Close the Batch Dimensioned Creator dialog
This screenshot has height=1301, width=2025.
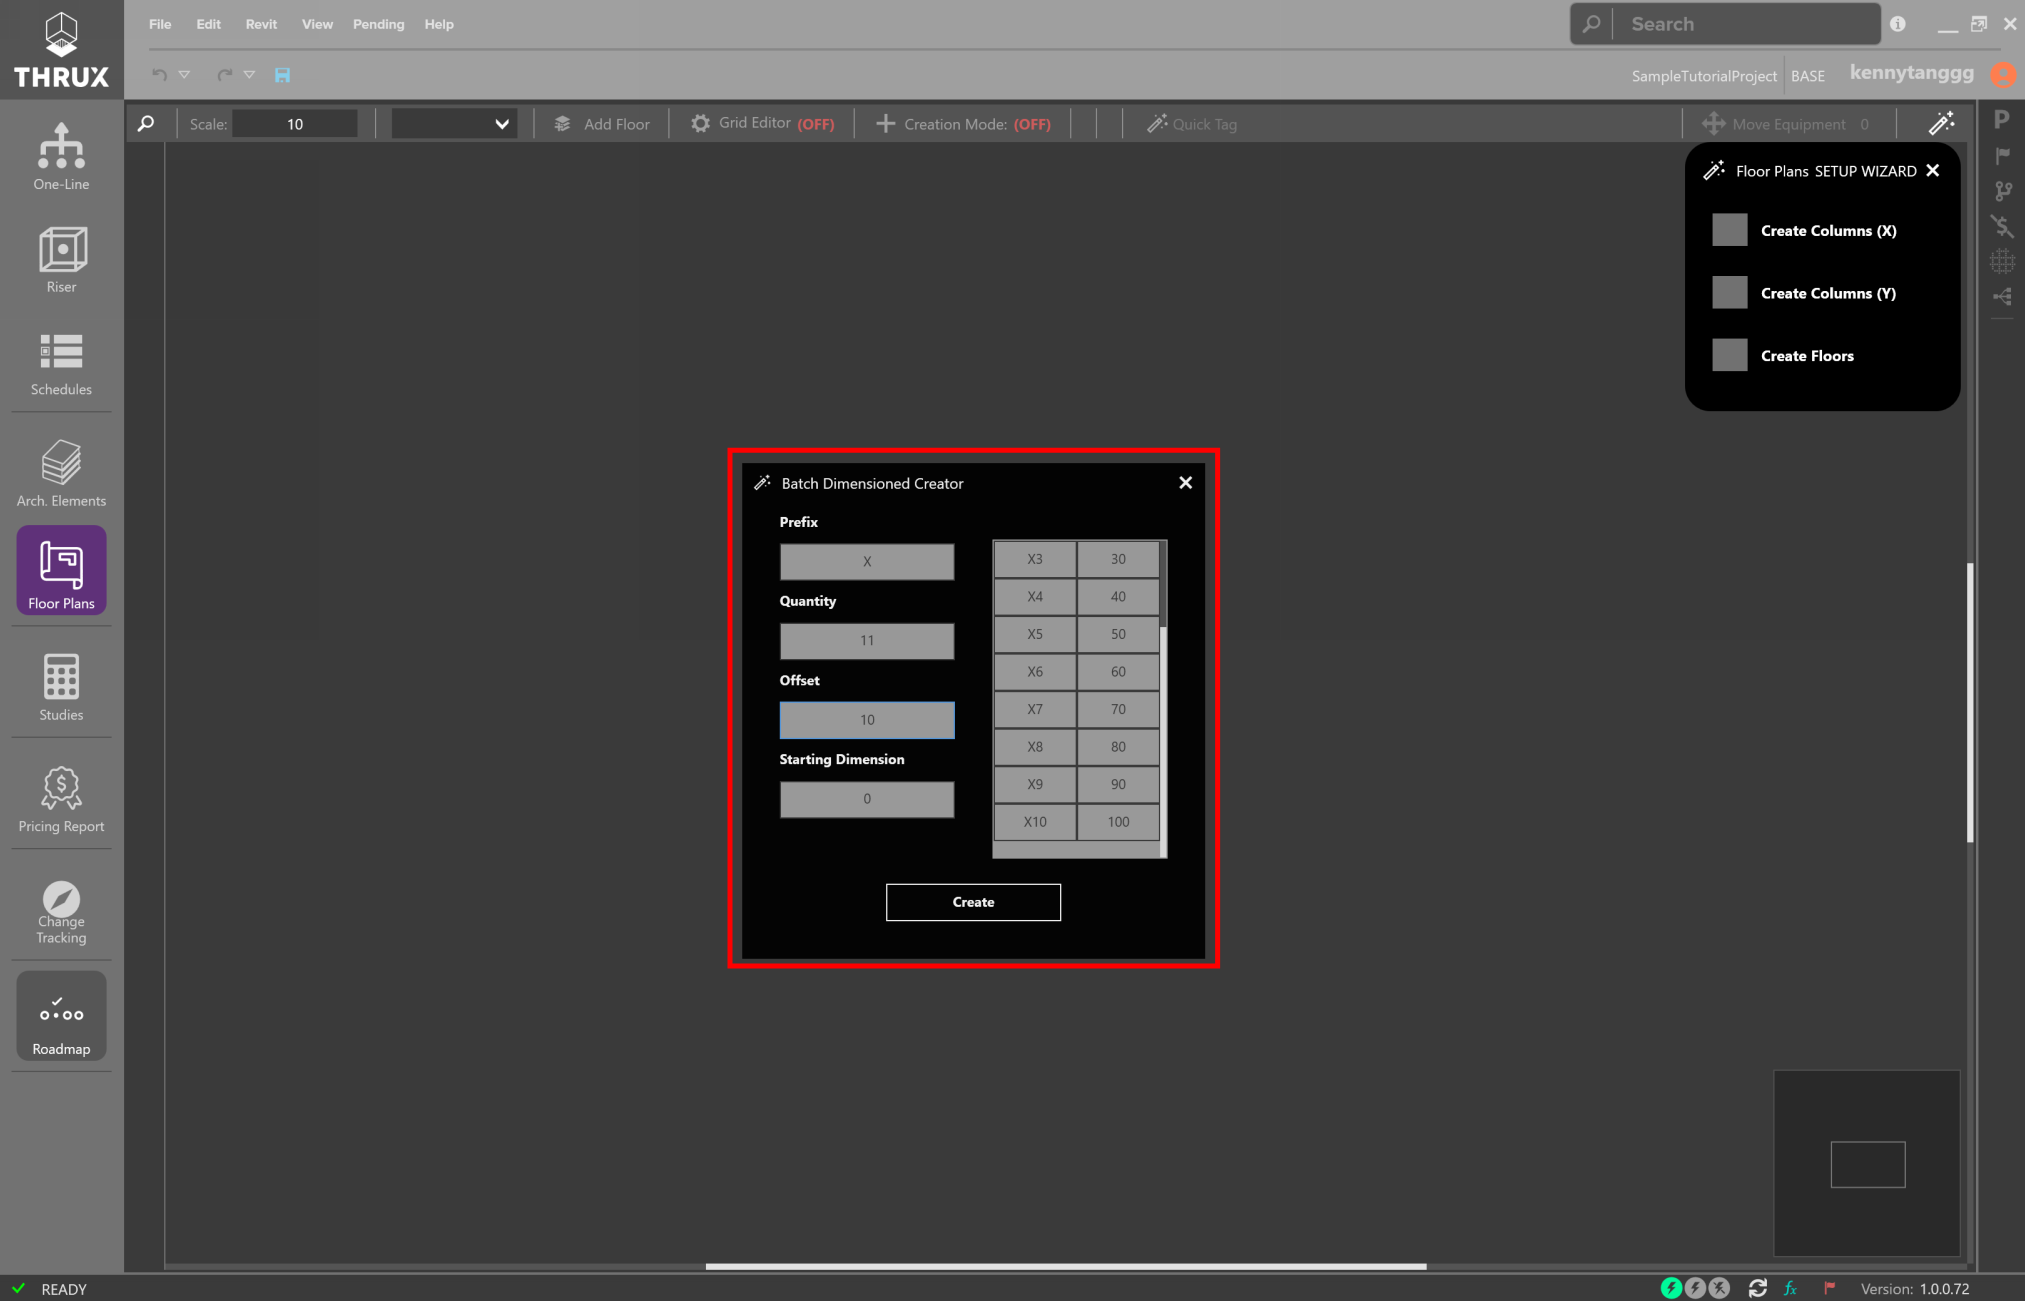click(x=1185, y=483)
